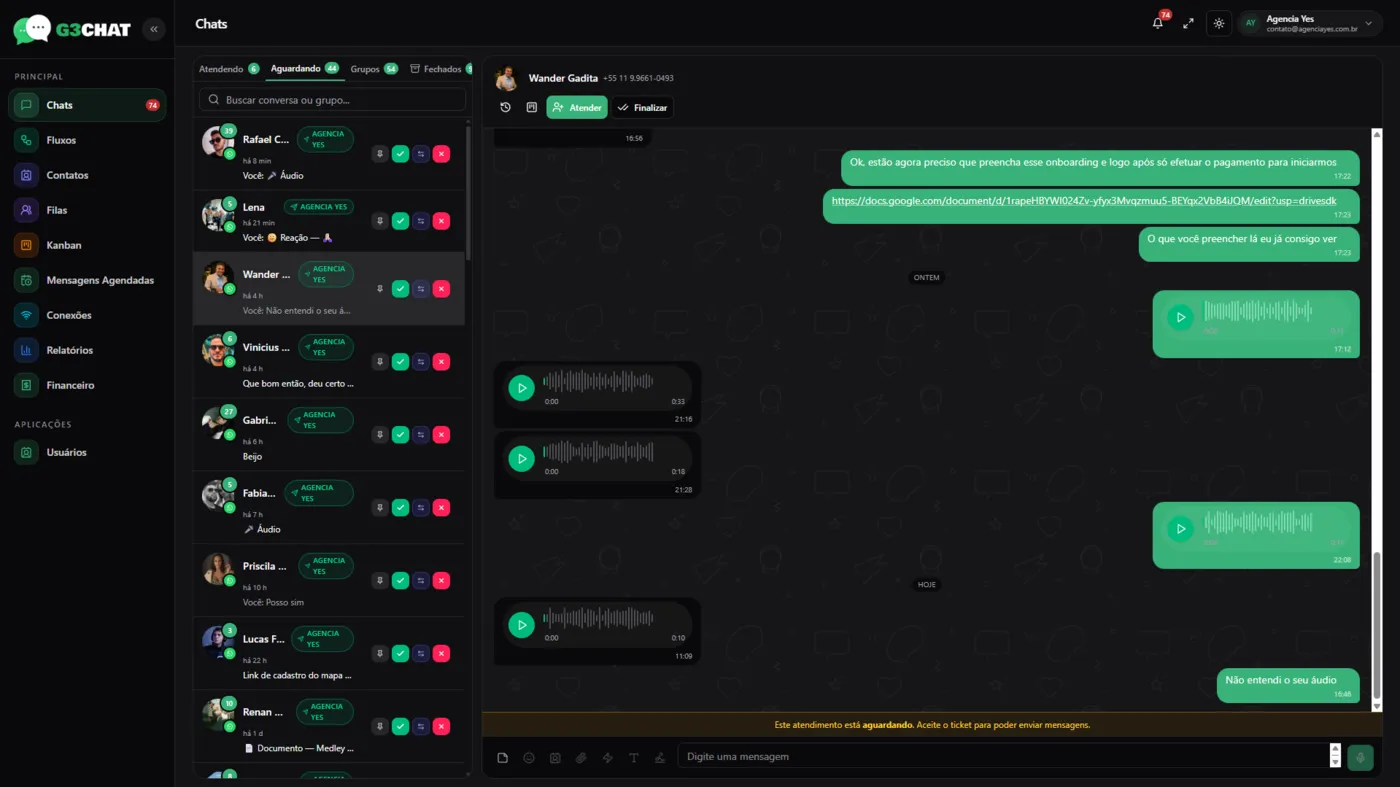Collapse the sidebar with the double-chevron button
Screen dimensions: 1400x787
154,29
